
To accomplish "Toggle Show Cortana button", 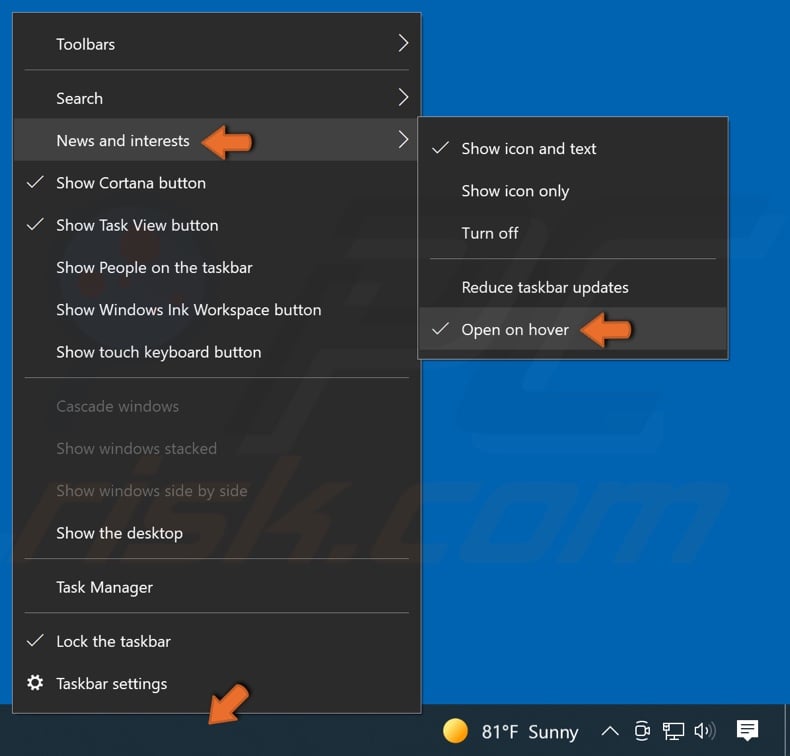I will pyautogui.click(x=217, y=183).
